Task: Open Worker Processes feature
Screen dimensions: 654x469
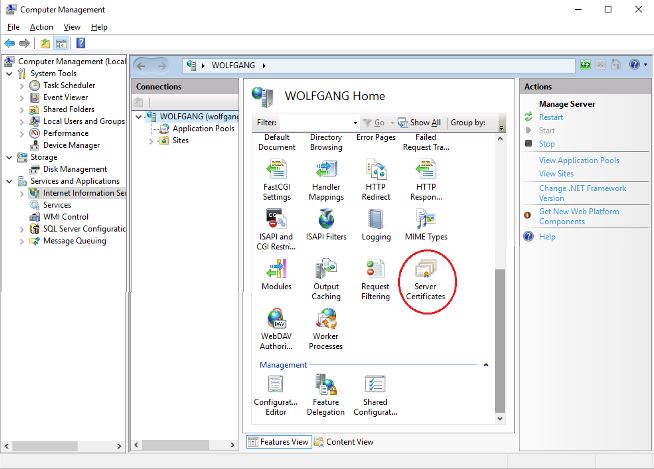Action: click(x=325, y=329)
